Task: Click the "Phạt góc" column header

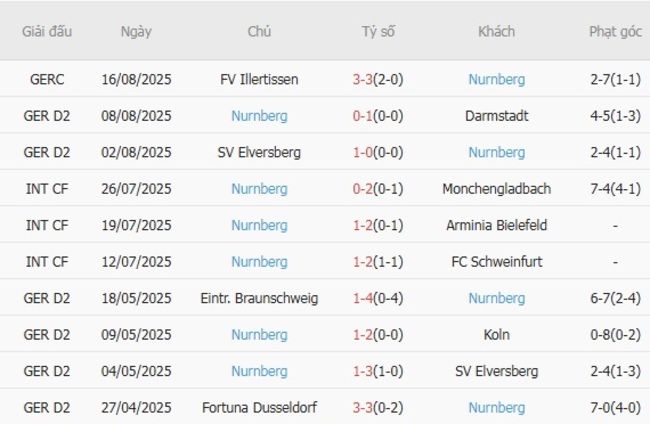Action: [x=615, y=31]
